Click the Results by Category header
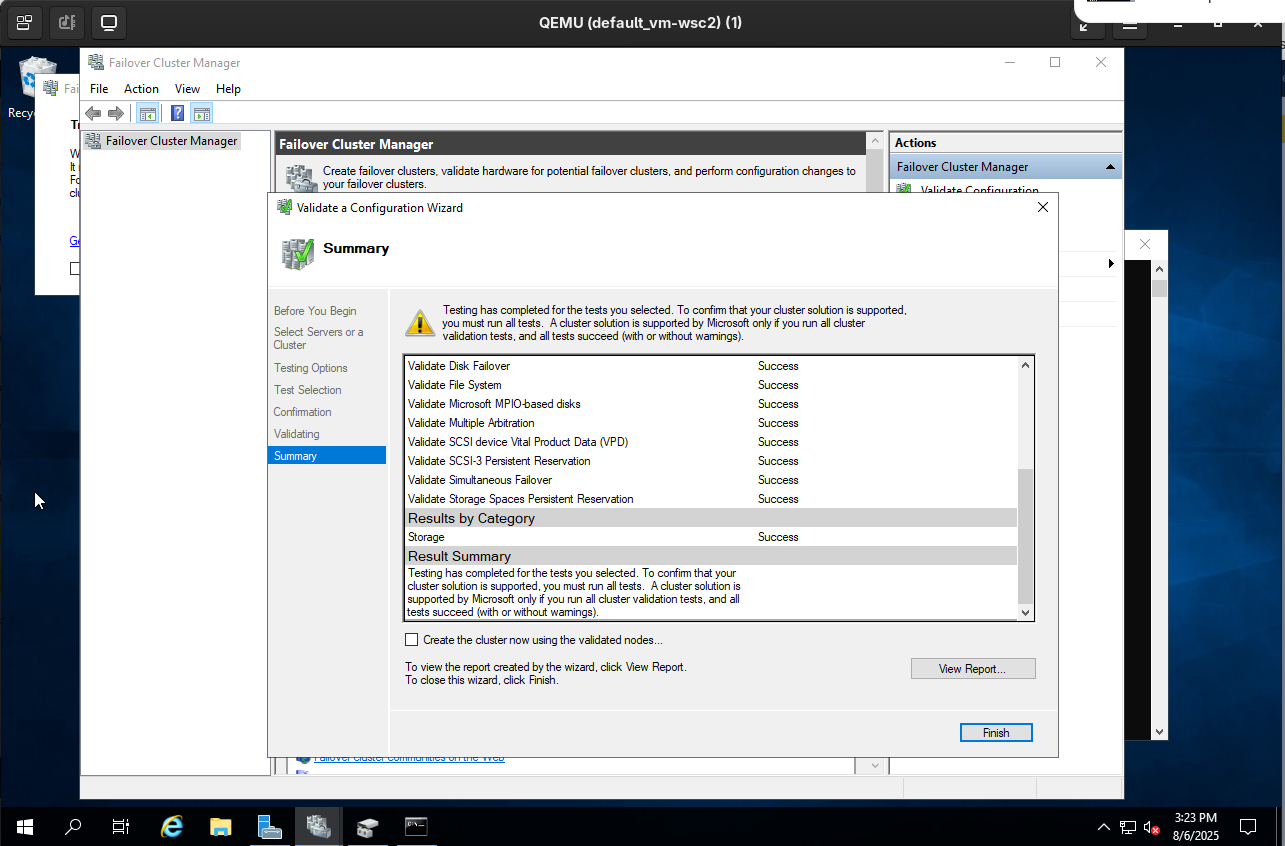Image resolution: width=1285 pixels, height=846 pixels. tap(711, 518)
